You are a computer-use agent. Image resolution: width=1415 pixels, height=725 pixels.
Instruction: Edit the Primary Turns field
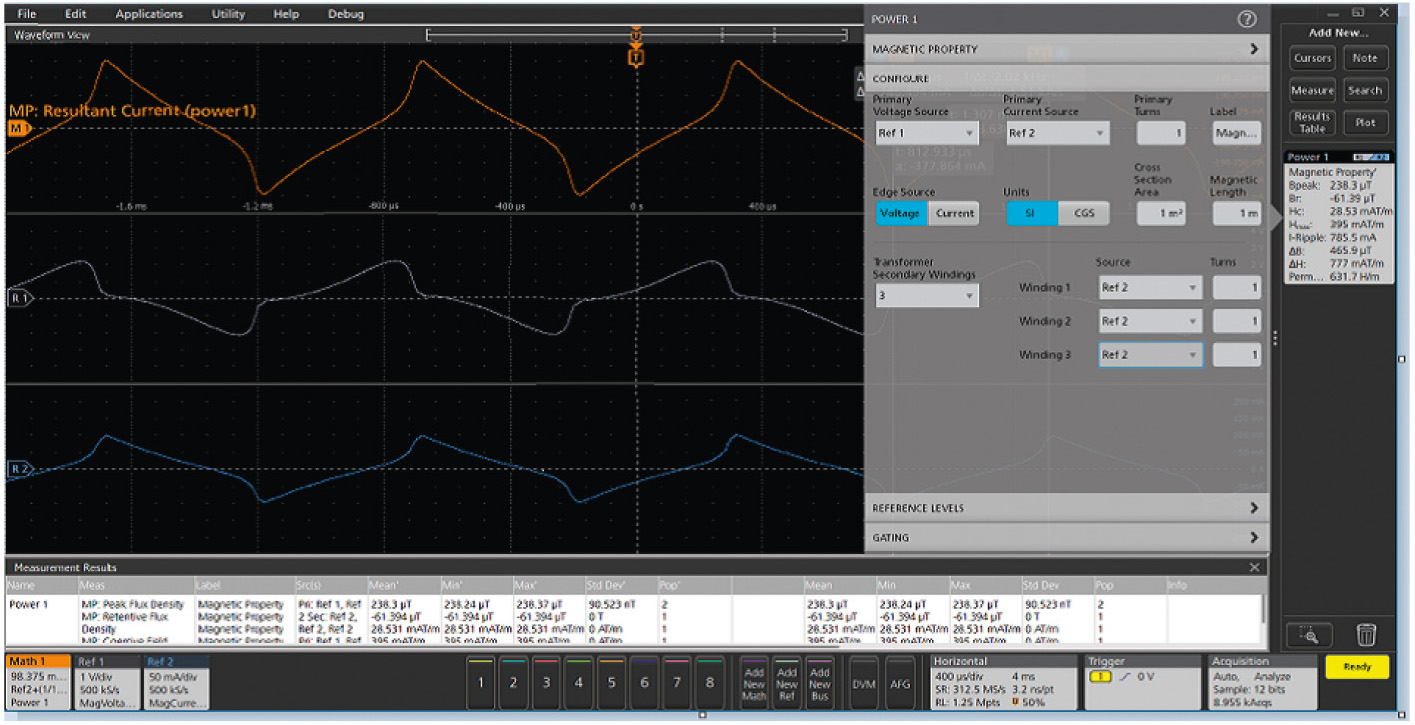coord(1161,132)
